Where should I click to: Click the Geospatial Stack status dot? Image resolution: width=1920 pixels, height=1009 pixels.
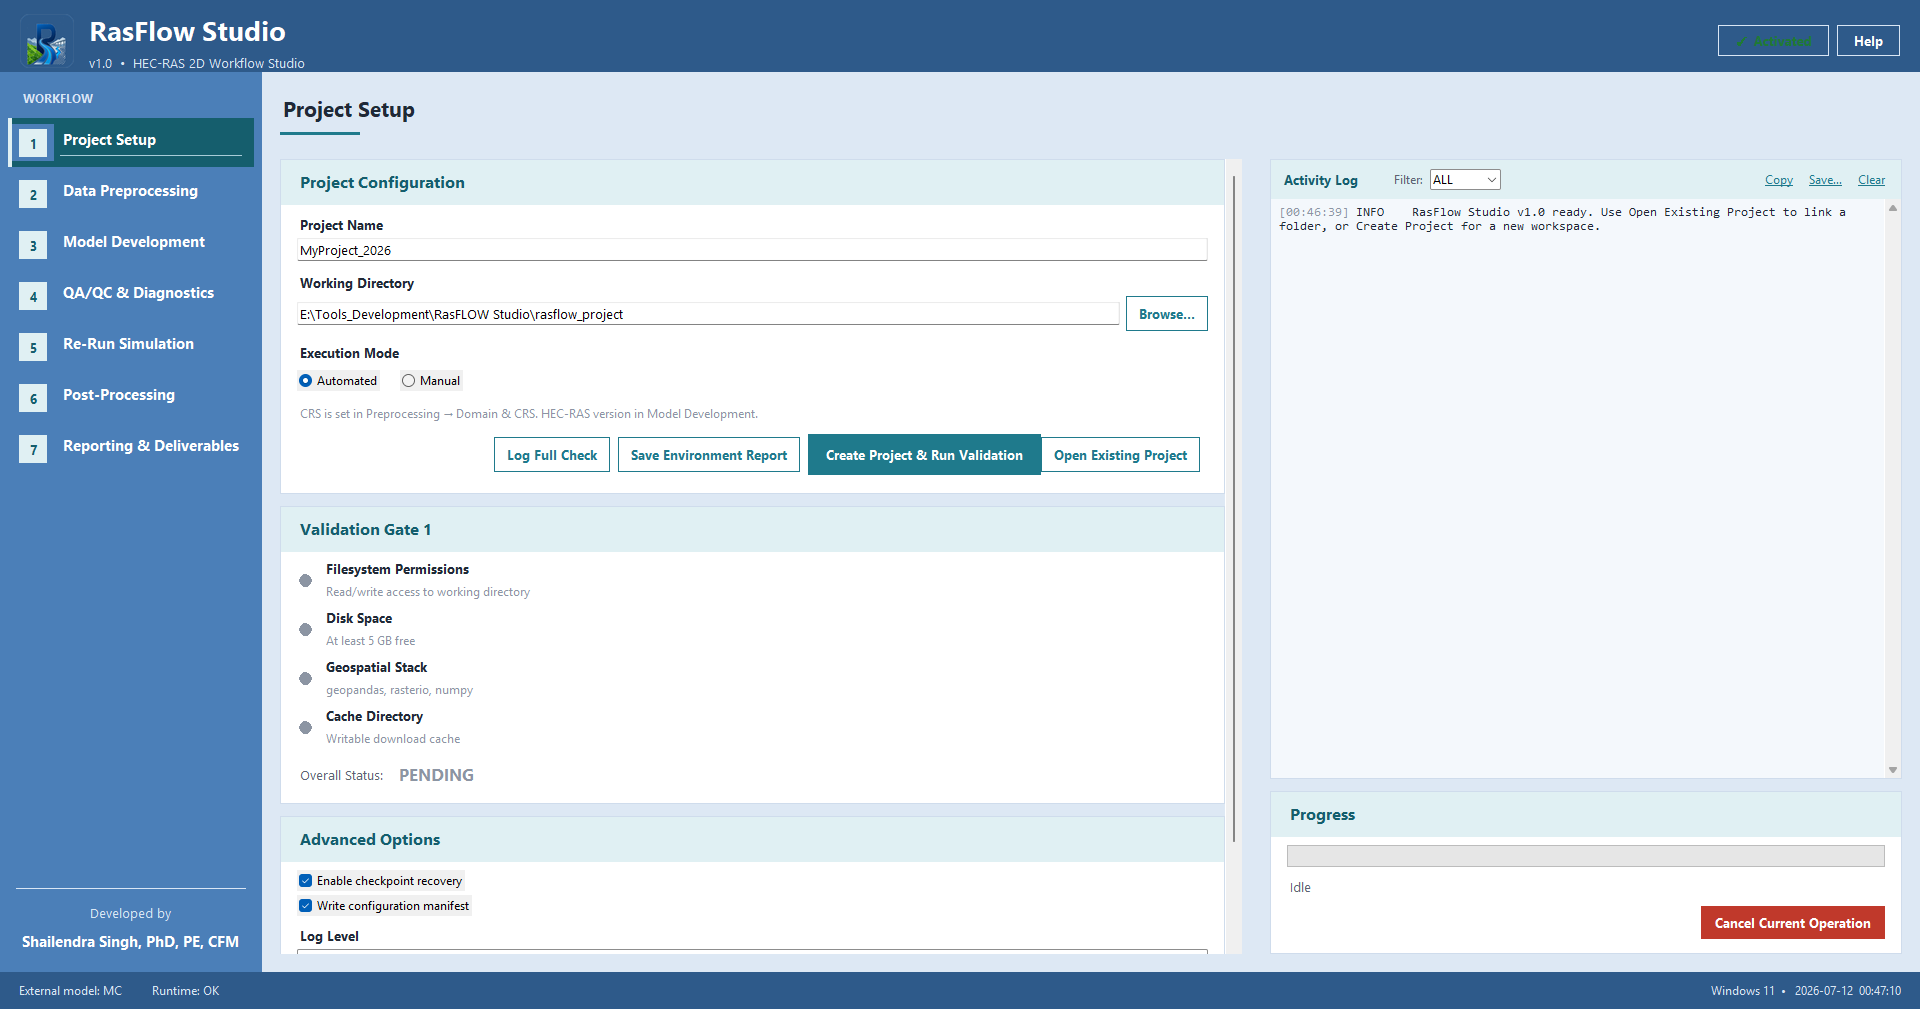(x=306, y=678)
